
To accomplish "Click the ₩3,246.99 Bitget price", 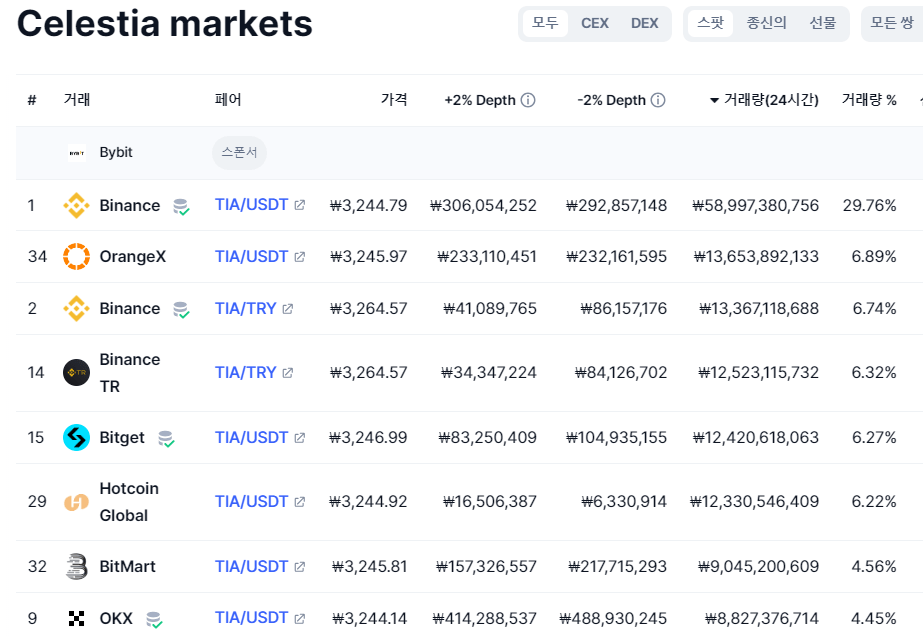I will coord(368,438).
